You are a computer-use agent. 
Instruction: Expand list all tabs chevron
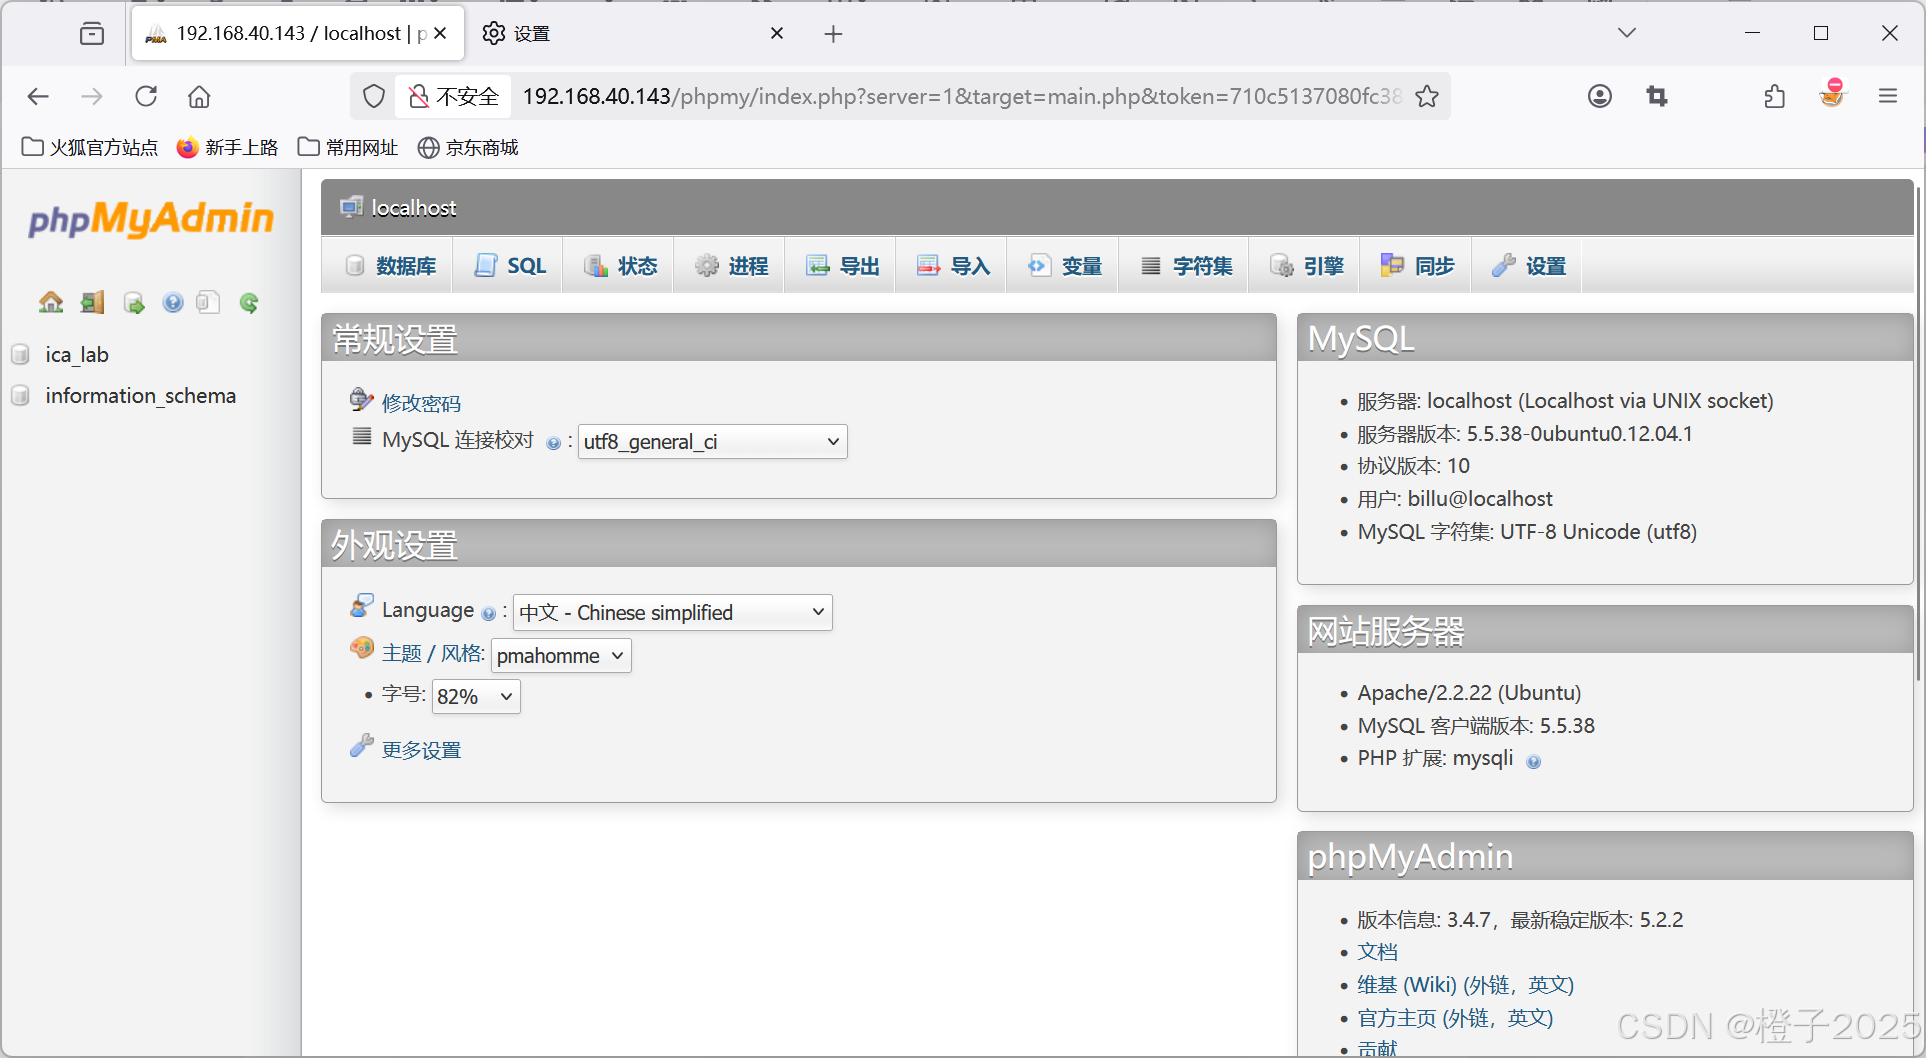pyautogui.click(x=1627, y=33)
